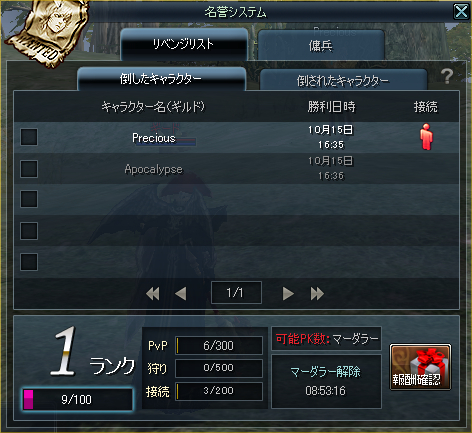Switch to the 傭兵 tab
This screenshot has height=433, width=472.
click(x=321, y=45)
